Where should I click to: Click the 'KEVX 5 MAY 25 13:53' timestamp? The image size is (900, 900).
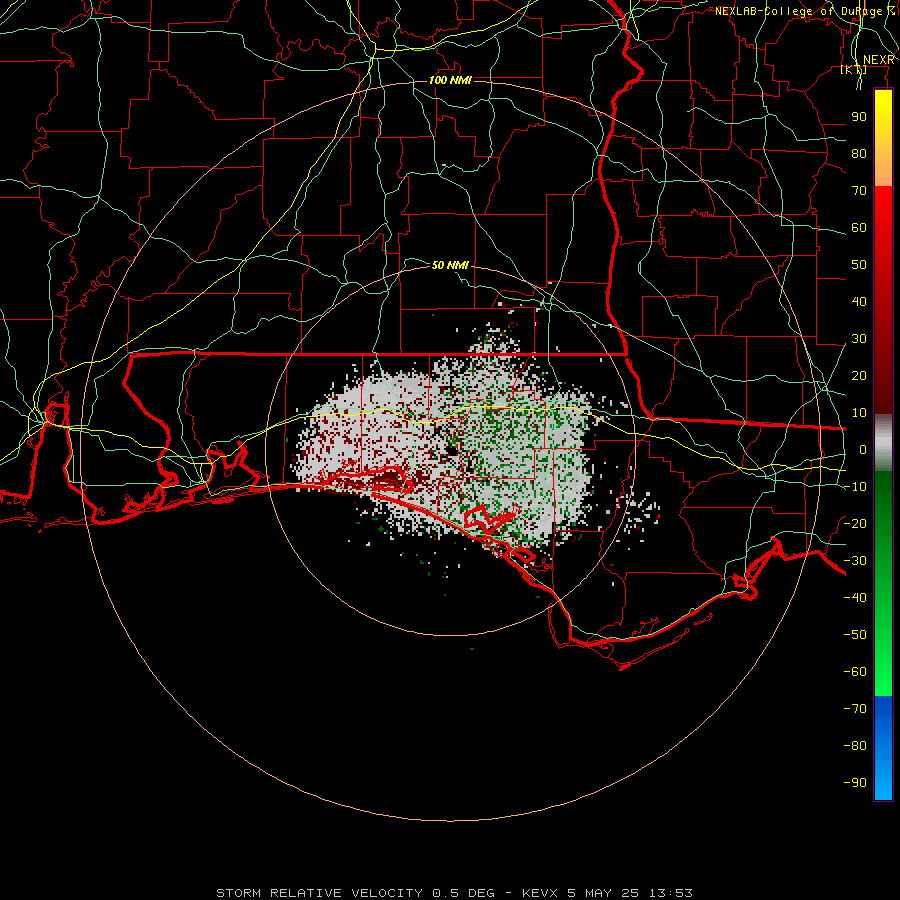(607, 893)
